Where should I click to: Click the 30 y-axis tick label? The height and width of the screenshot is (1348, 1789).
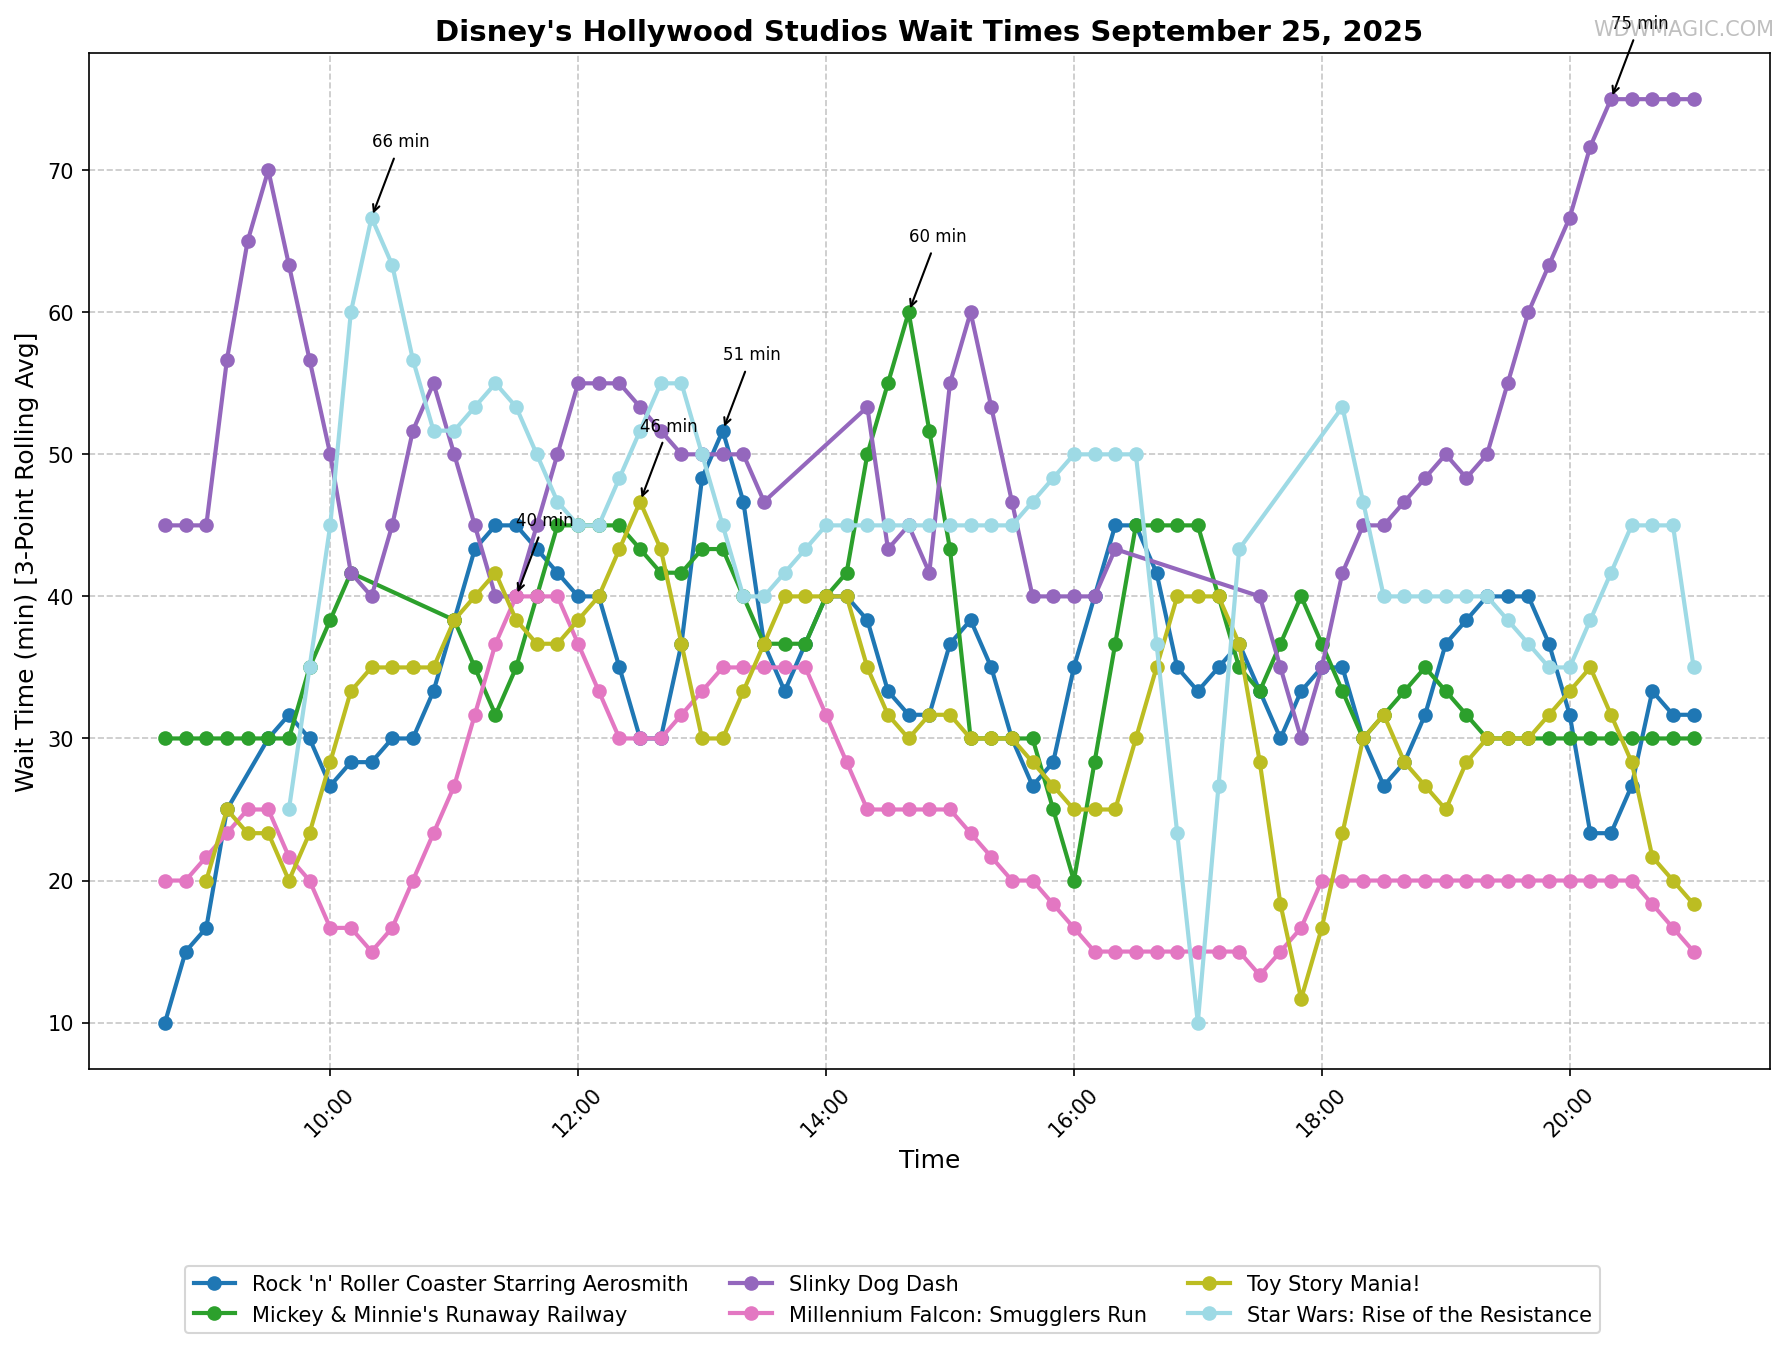[63, 739]
